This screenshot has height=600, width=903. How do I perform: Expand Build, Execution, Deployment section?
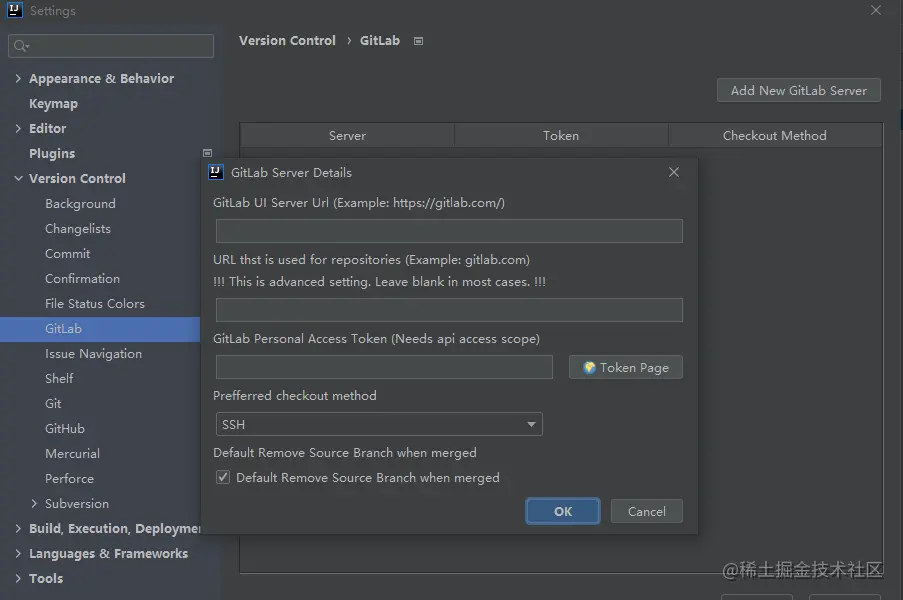pyautogui.click(x=18, y=529)
